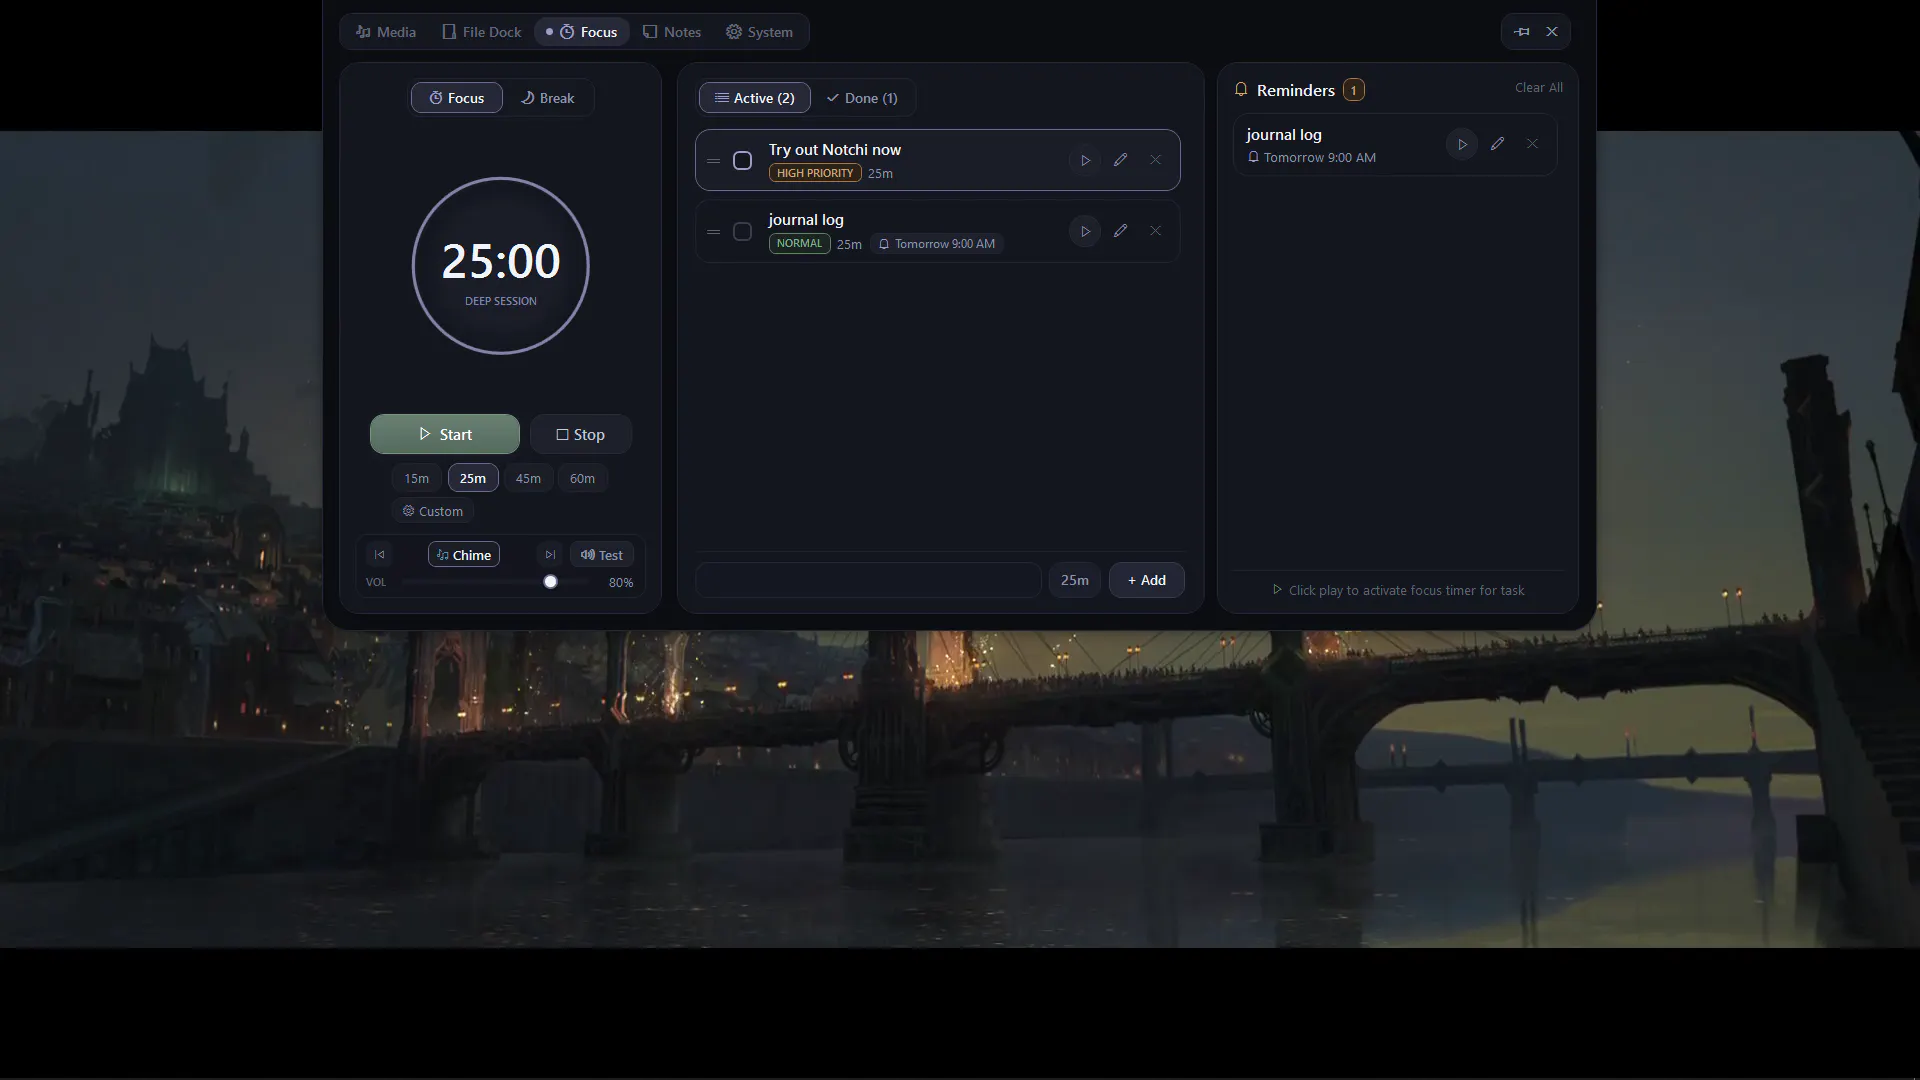Image resolution: width=1920 pixels, height=1080 pixels.
Task: Open the File Dock tab
Action: pyautogui.click(x=481, y=32)
